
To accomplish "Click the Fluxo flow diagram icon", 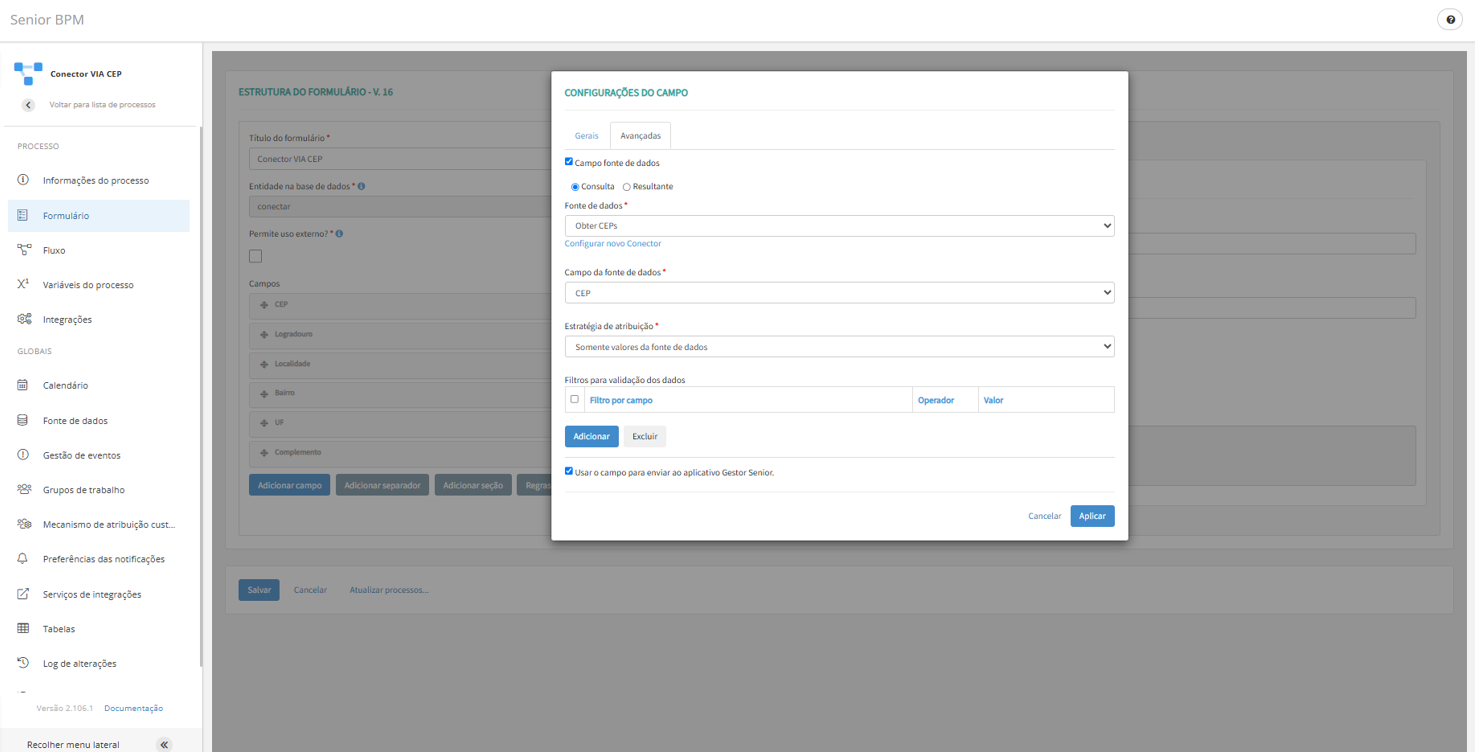I will coord(24,250).
